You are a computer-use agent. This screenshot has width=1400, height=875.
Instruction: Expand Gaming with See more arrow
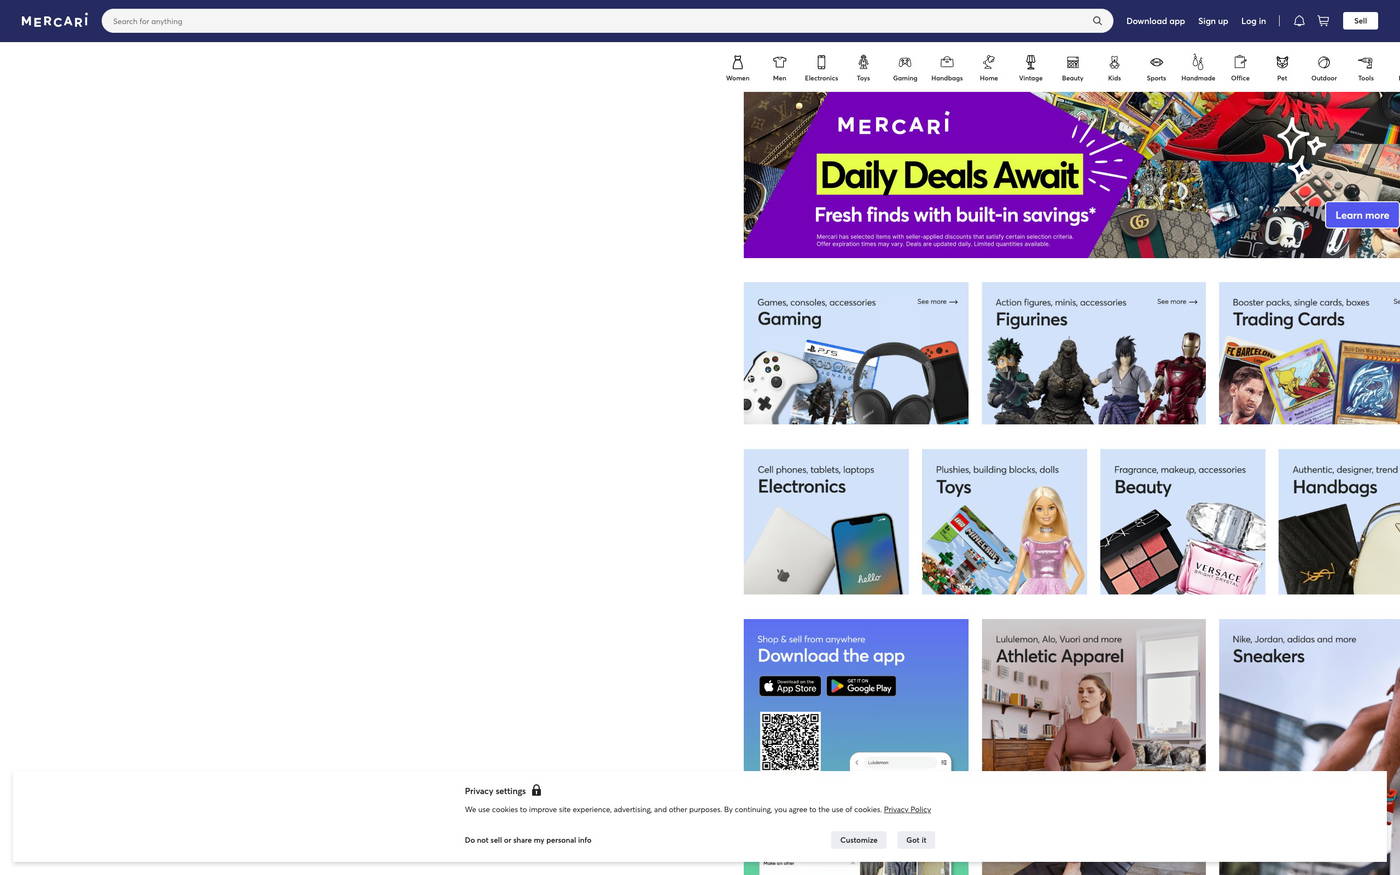[937, 302]
